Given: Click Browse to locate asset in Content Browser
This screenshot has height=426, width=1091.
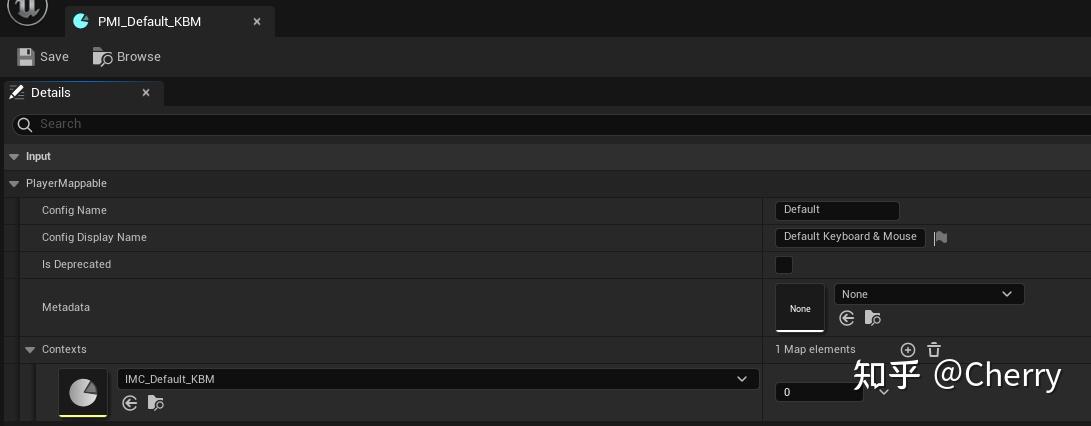Looking at the screenshot, I should (127, 57).
